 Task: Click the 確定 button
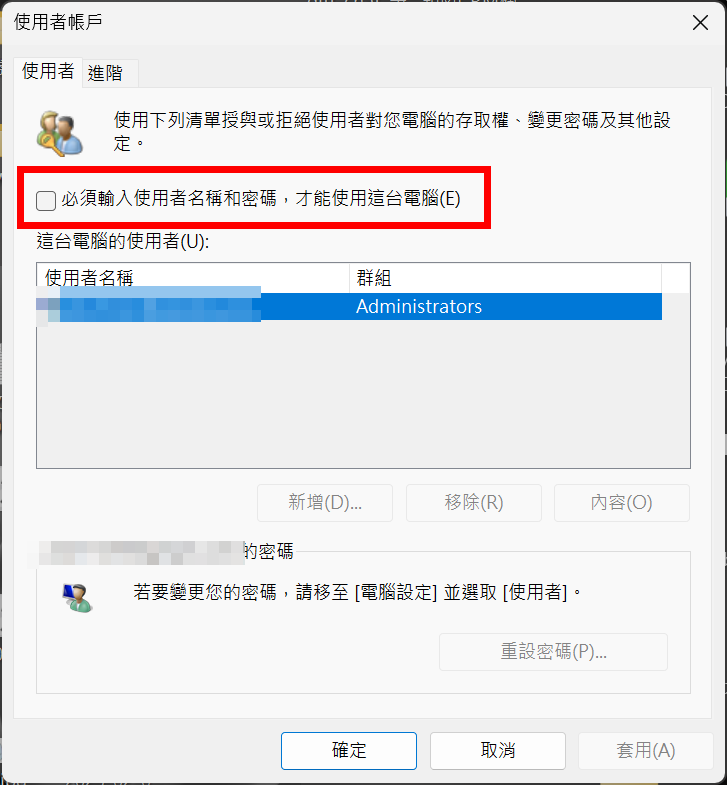pyautogui.click(x=349, y=750)
